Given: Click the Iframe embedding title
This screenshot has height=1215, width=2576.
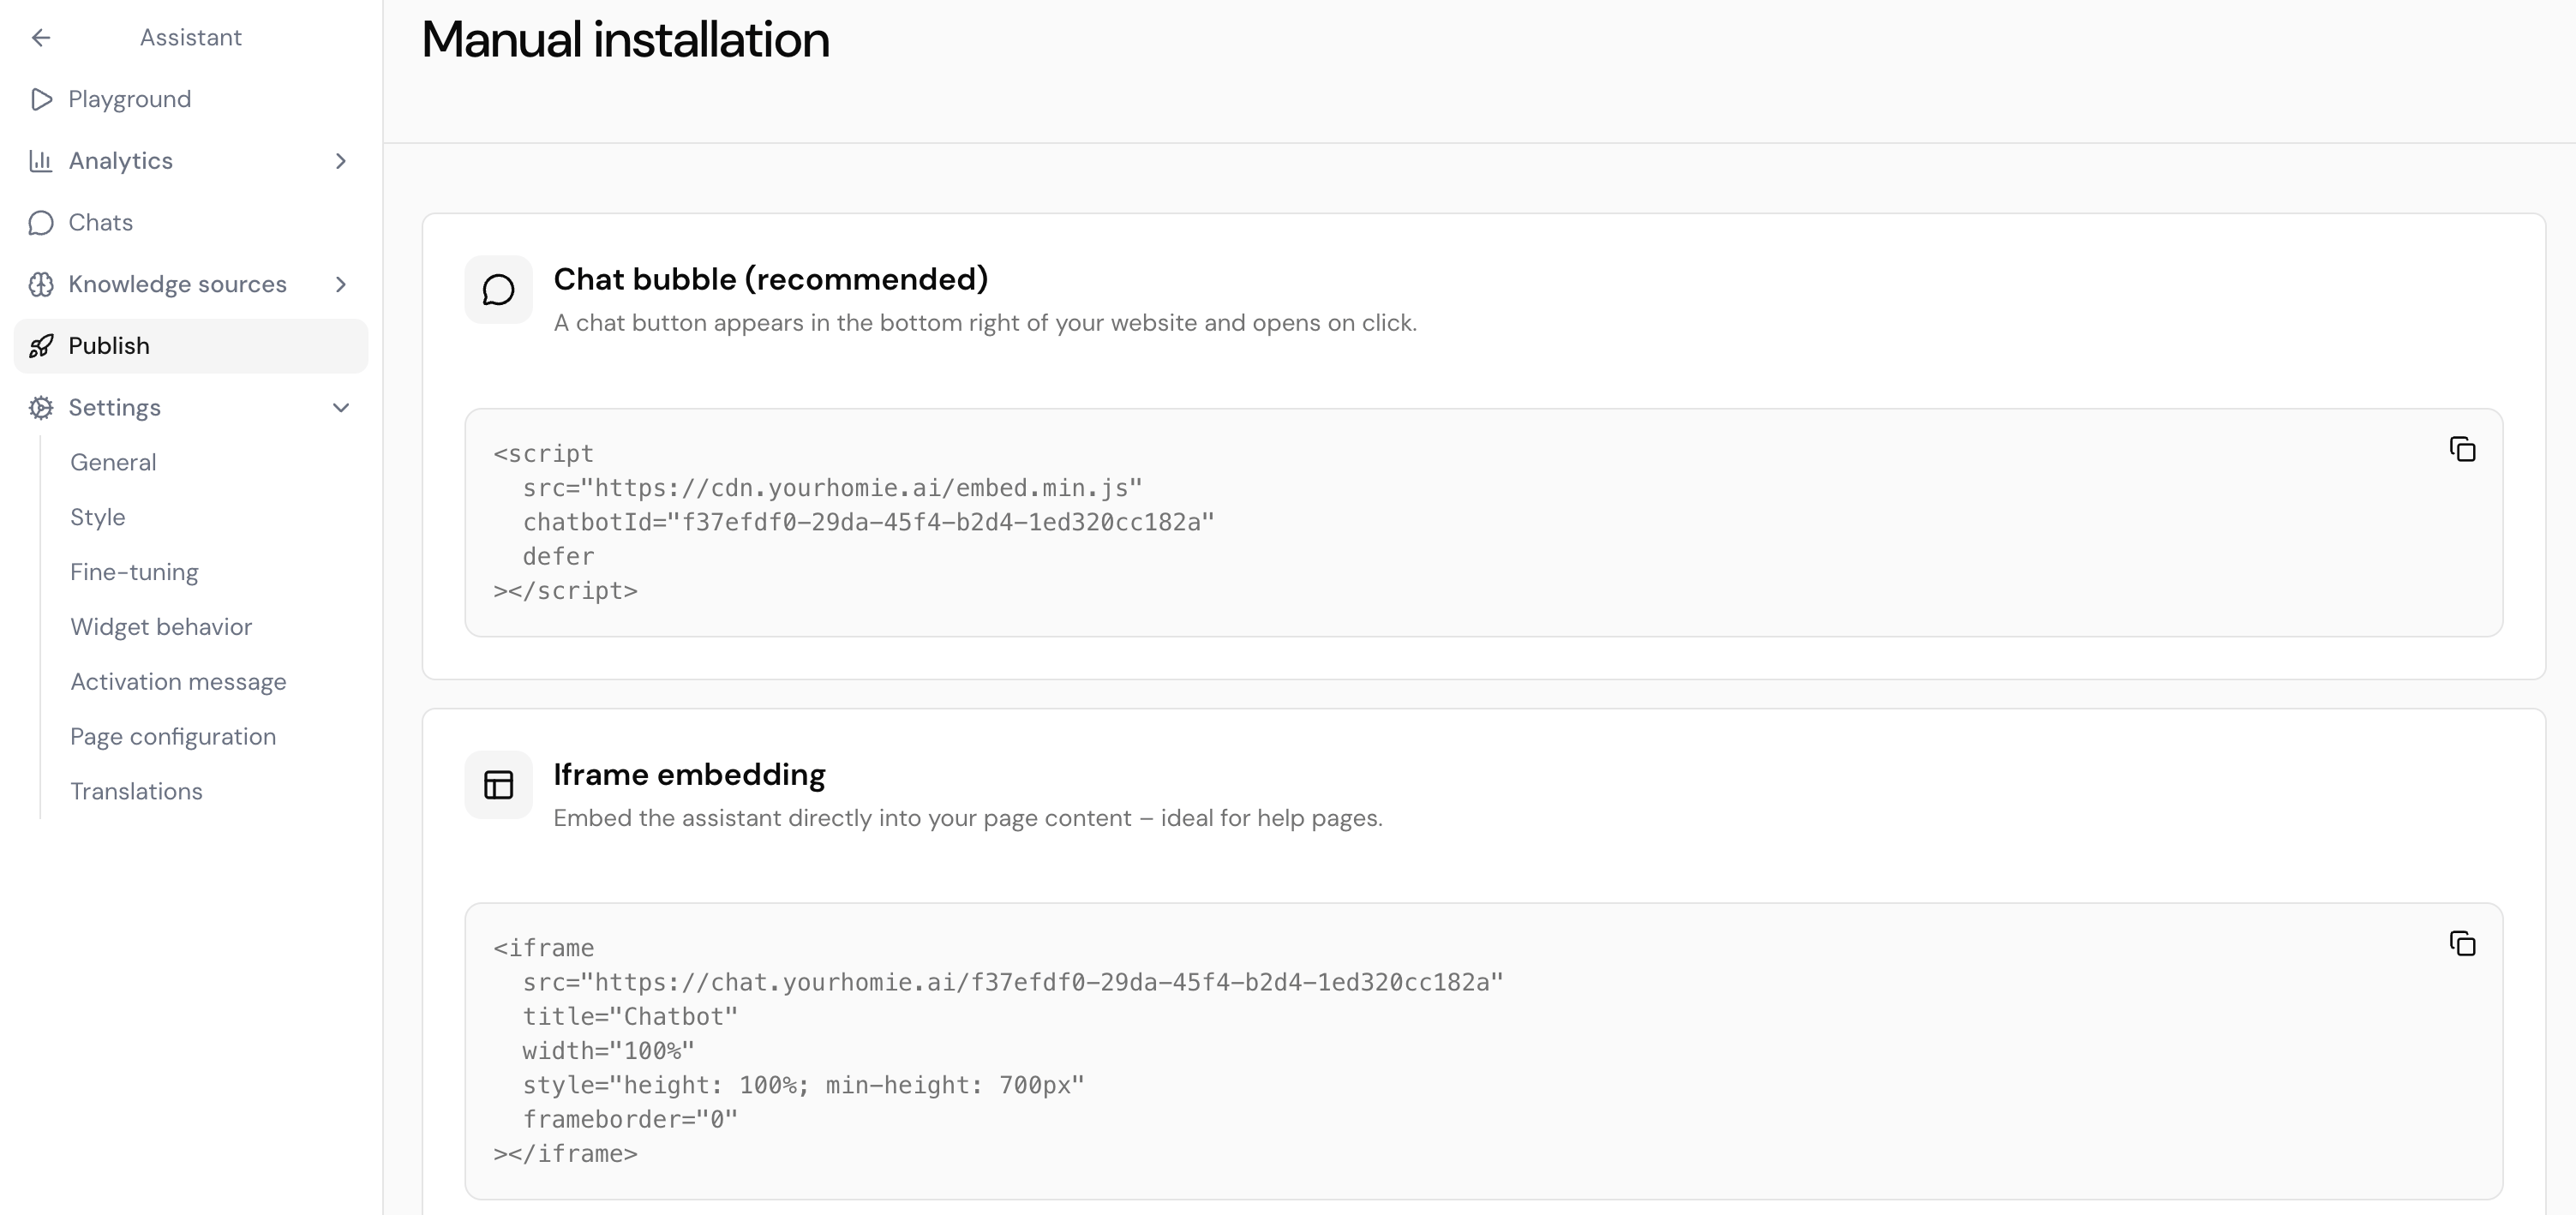Looking at the screenshot, I should pos(689,775).
